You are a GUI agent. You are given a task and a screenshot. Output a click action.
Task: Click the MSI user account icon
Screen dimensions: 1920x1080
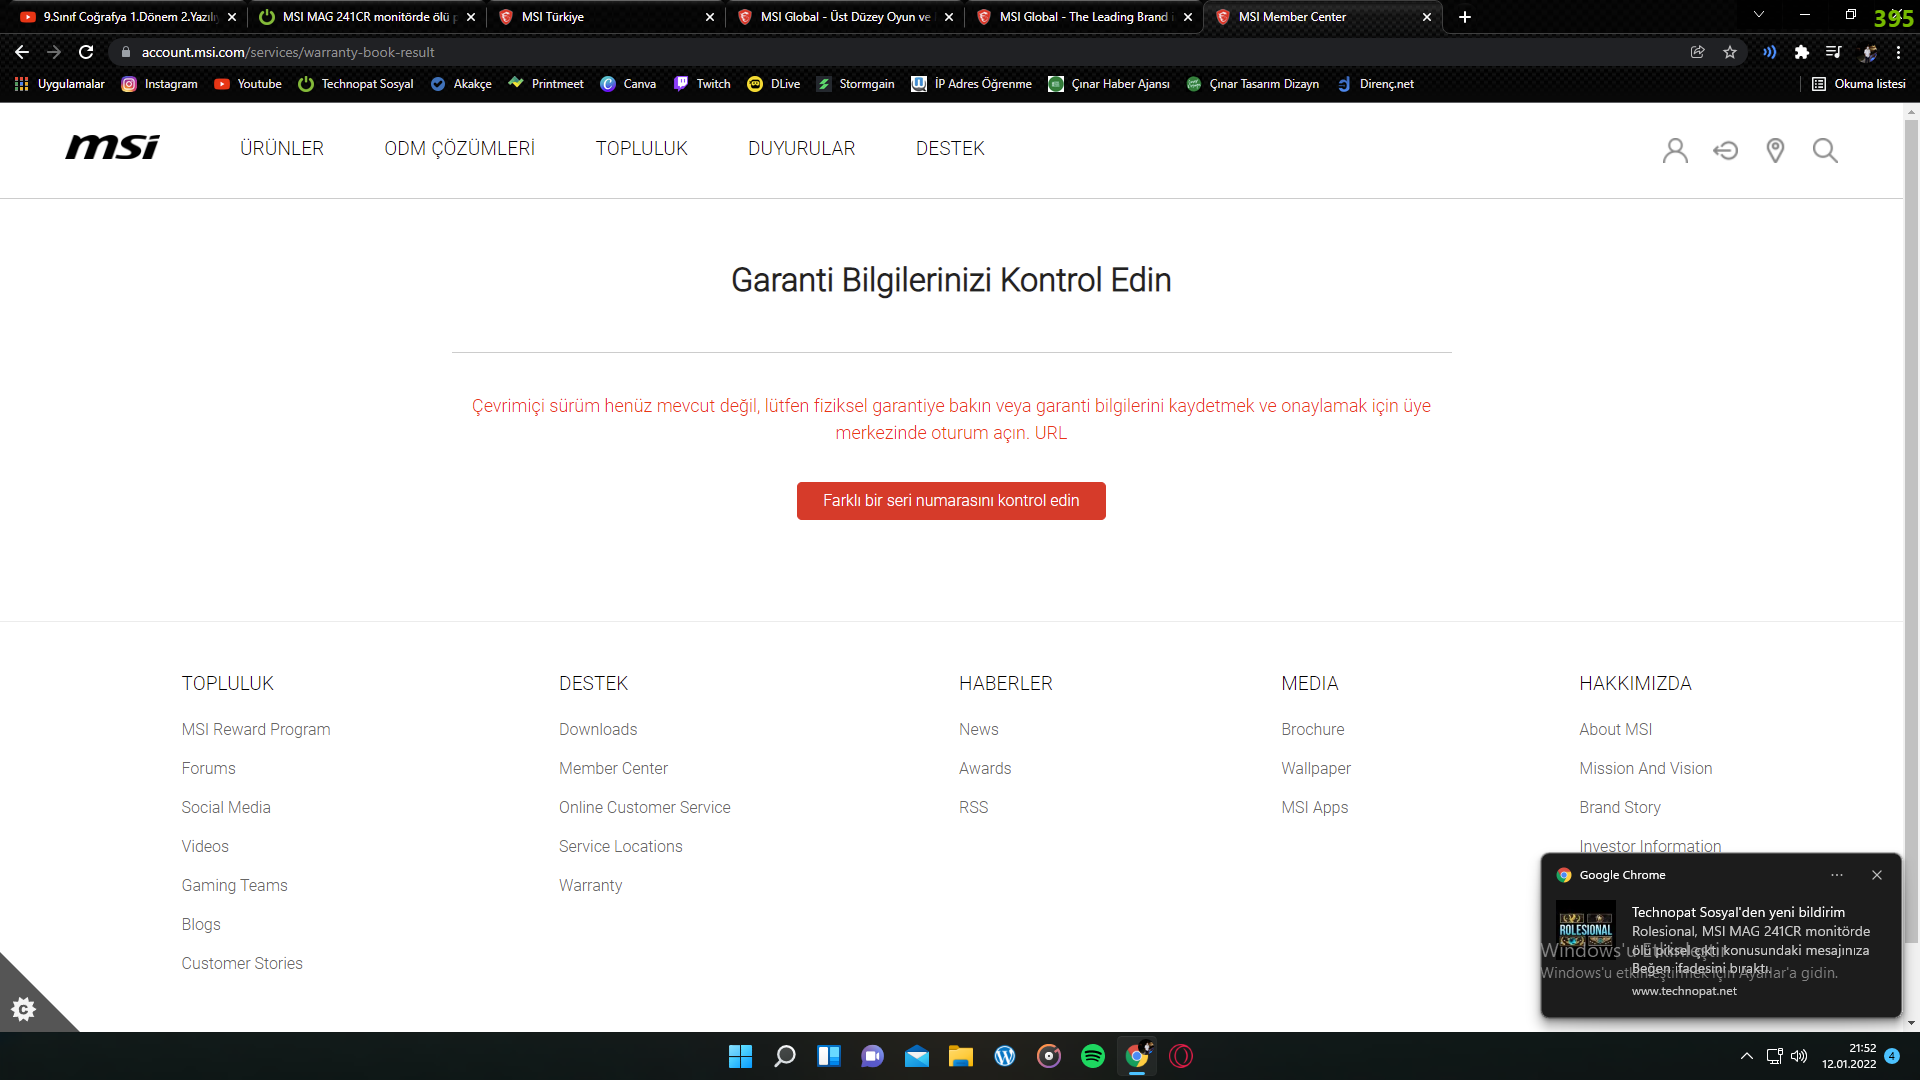point(1675,150)
